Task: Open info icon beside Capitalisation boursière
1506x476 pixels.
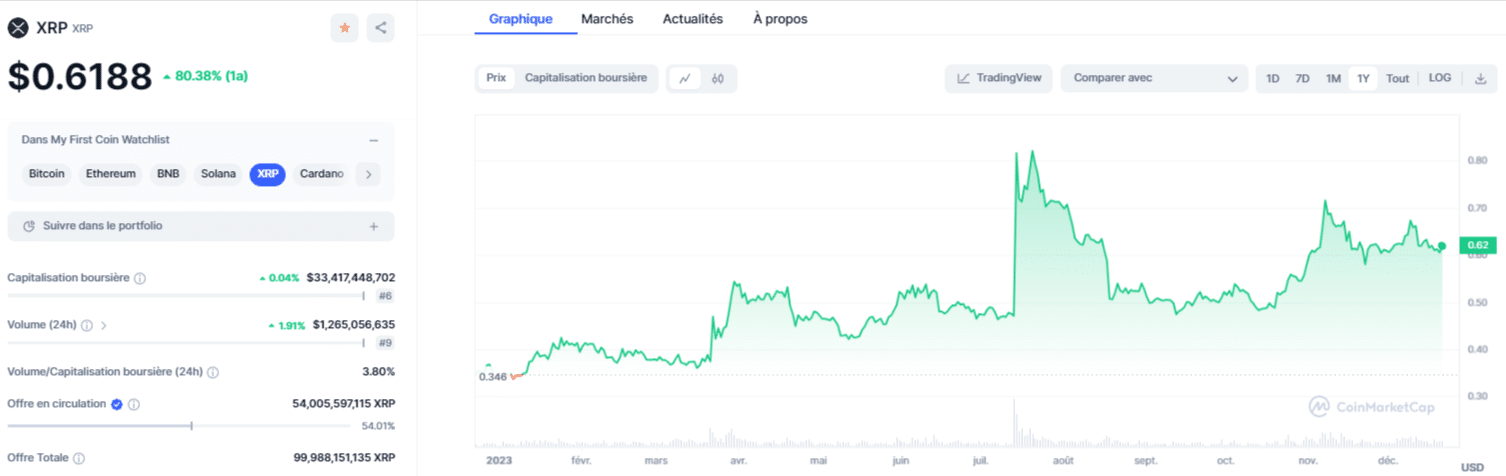Action: tap(140, 278)
